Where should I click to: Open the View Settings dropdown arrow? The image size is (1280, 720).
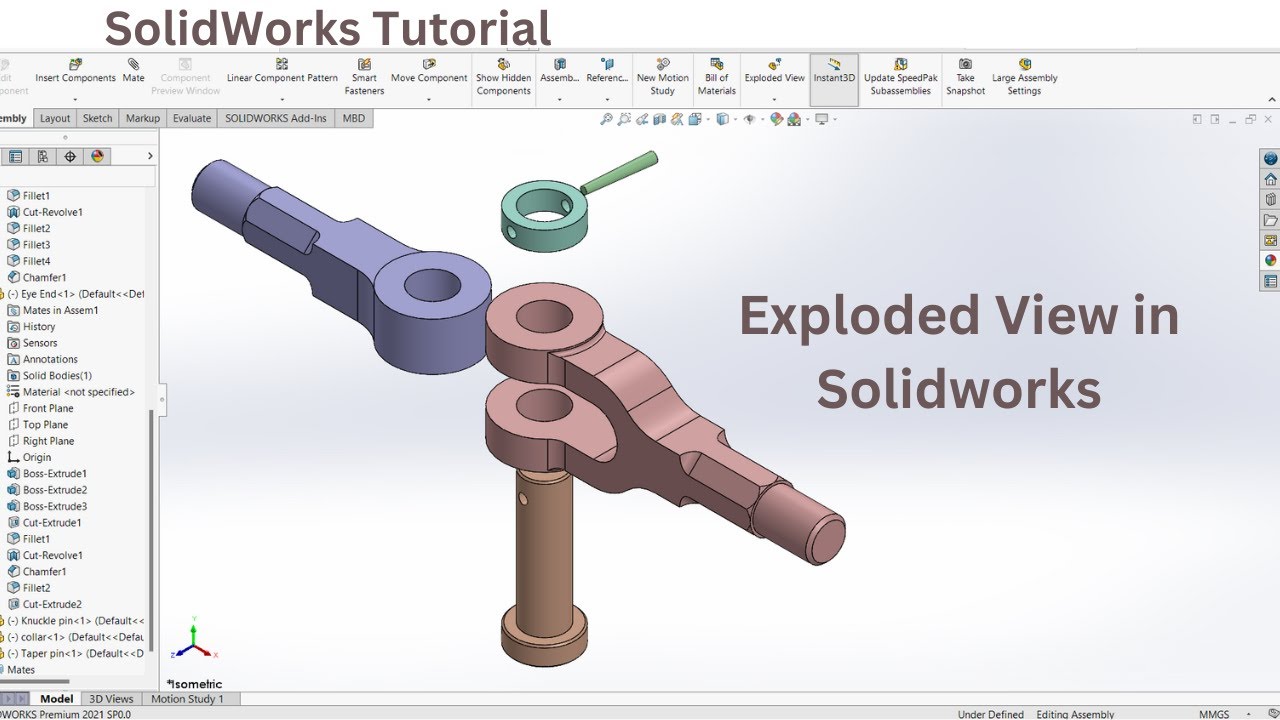pyautogui.click(x=834, y=120)
